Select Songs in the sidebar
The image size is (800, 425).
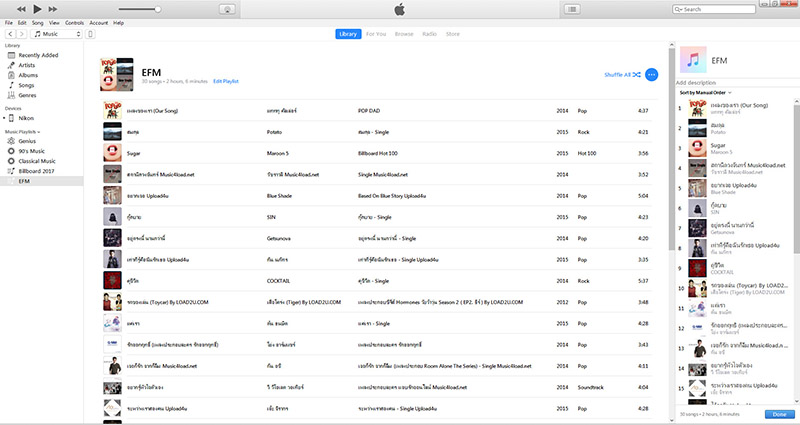click(26, 85)
